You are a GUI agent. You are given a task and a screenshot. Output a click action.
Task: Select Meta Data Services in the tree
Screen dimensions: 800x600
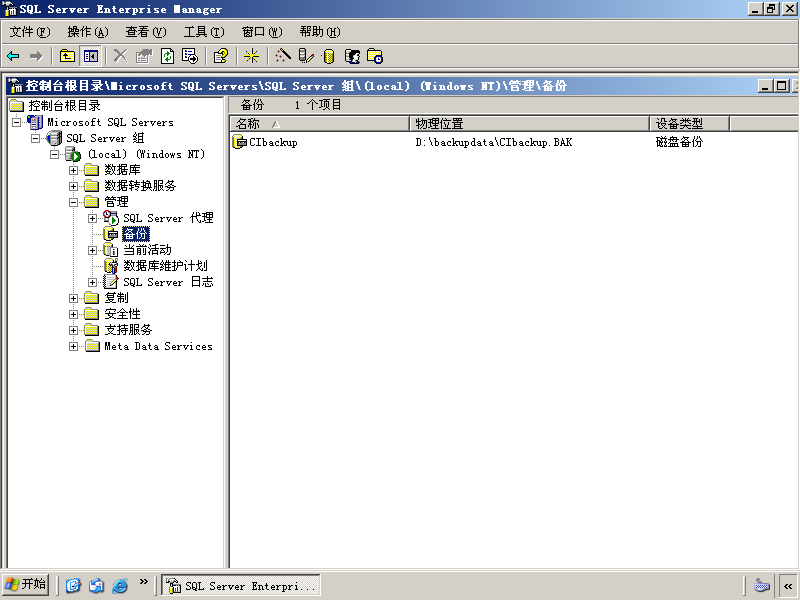tap(158, 346)
